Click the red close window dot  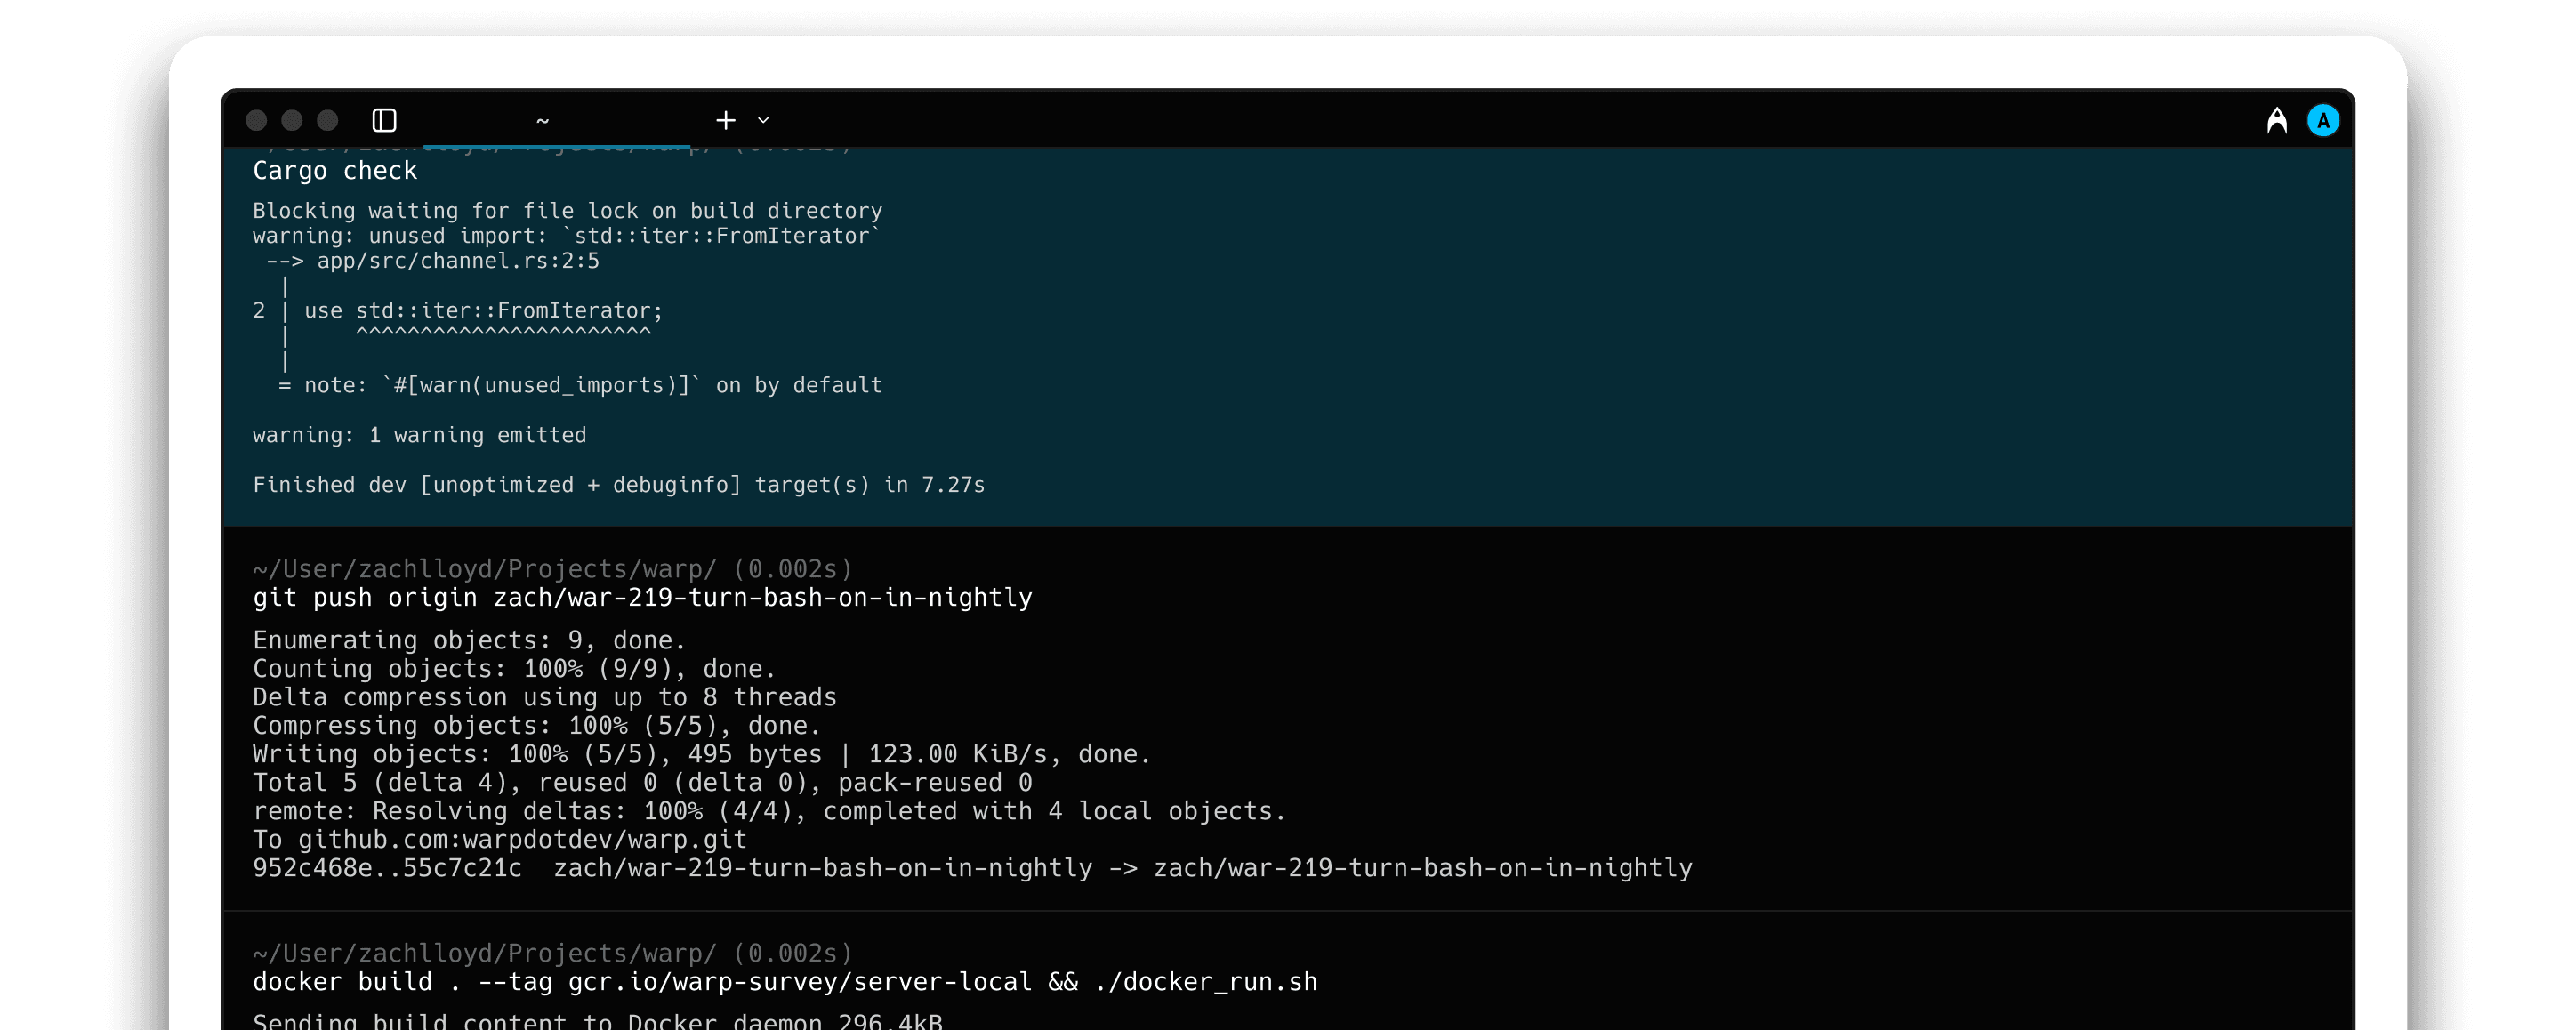click(x=256, y=120)
